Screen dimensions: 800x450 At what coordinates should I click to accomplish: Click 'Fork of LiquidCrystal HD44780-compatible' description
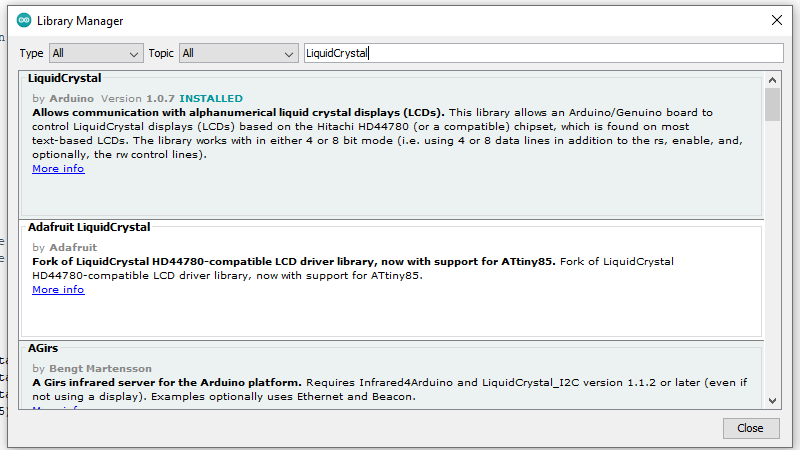(x=293, y=261)
